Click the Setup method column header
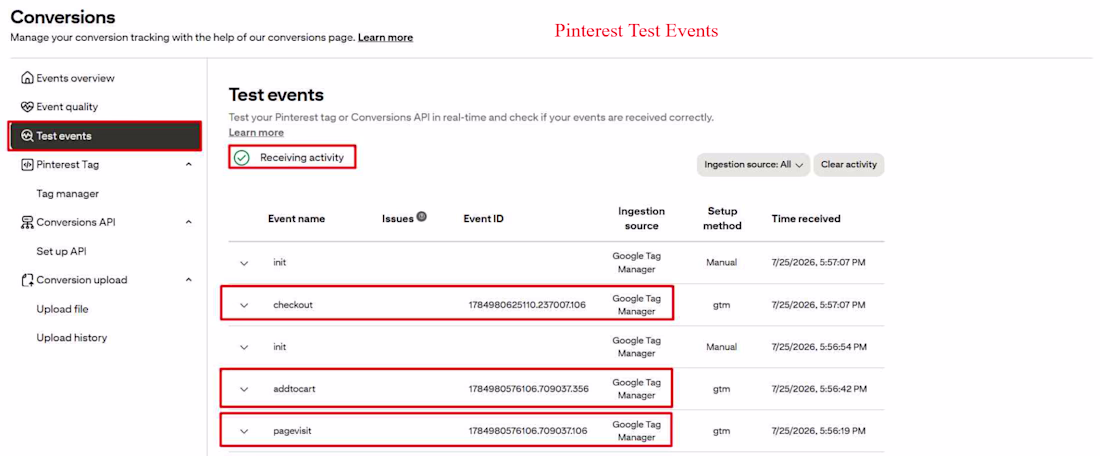 coord(724,219)
